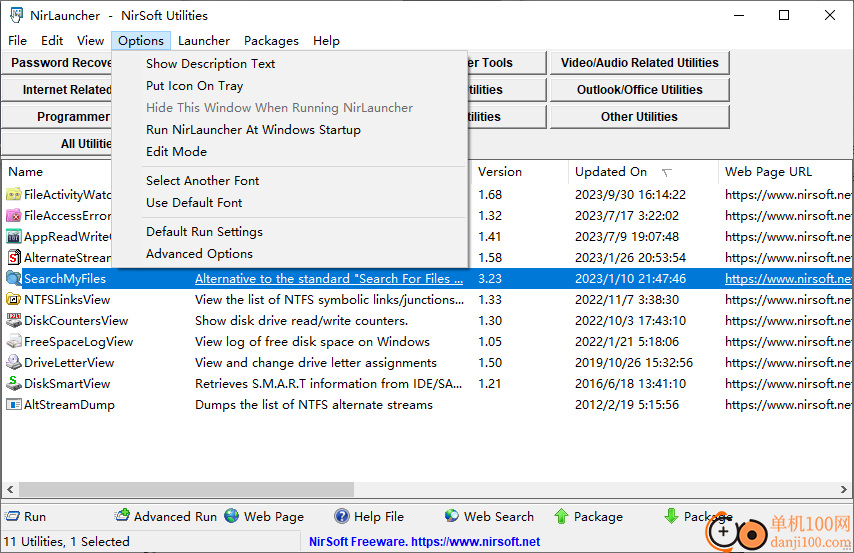The image size is (854, 553).
Task: Select the Internet Related category button
Action: (x=57, y=90)
